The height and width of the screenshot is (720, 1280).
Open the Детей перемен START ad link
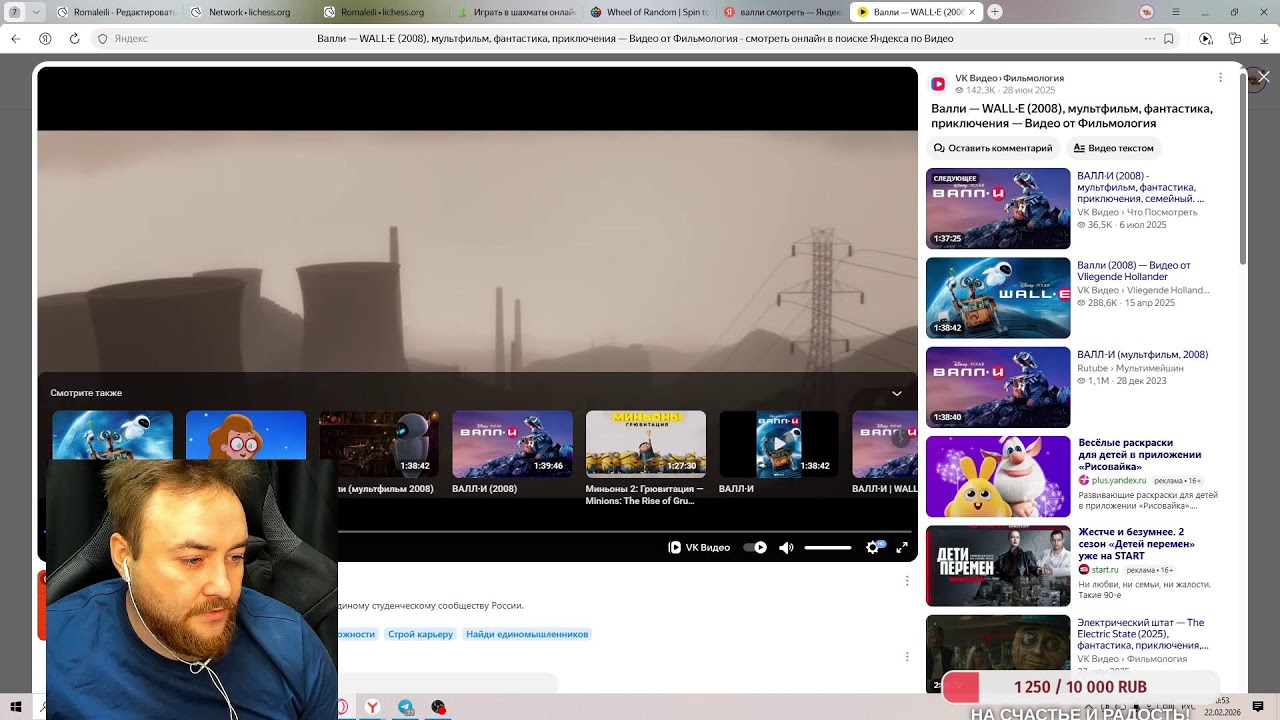(x=1136, y=544)
